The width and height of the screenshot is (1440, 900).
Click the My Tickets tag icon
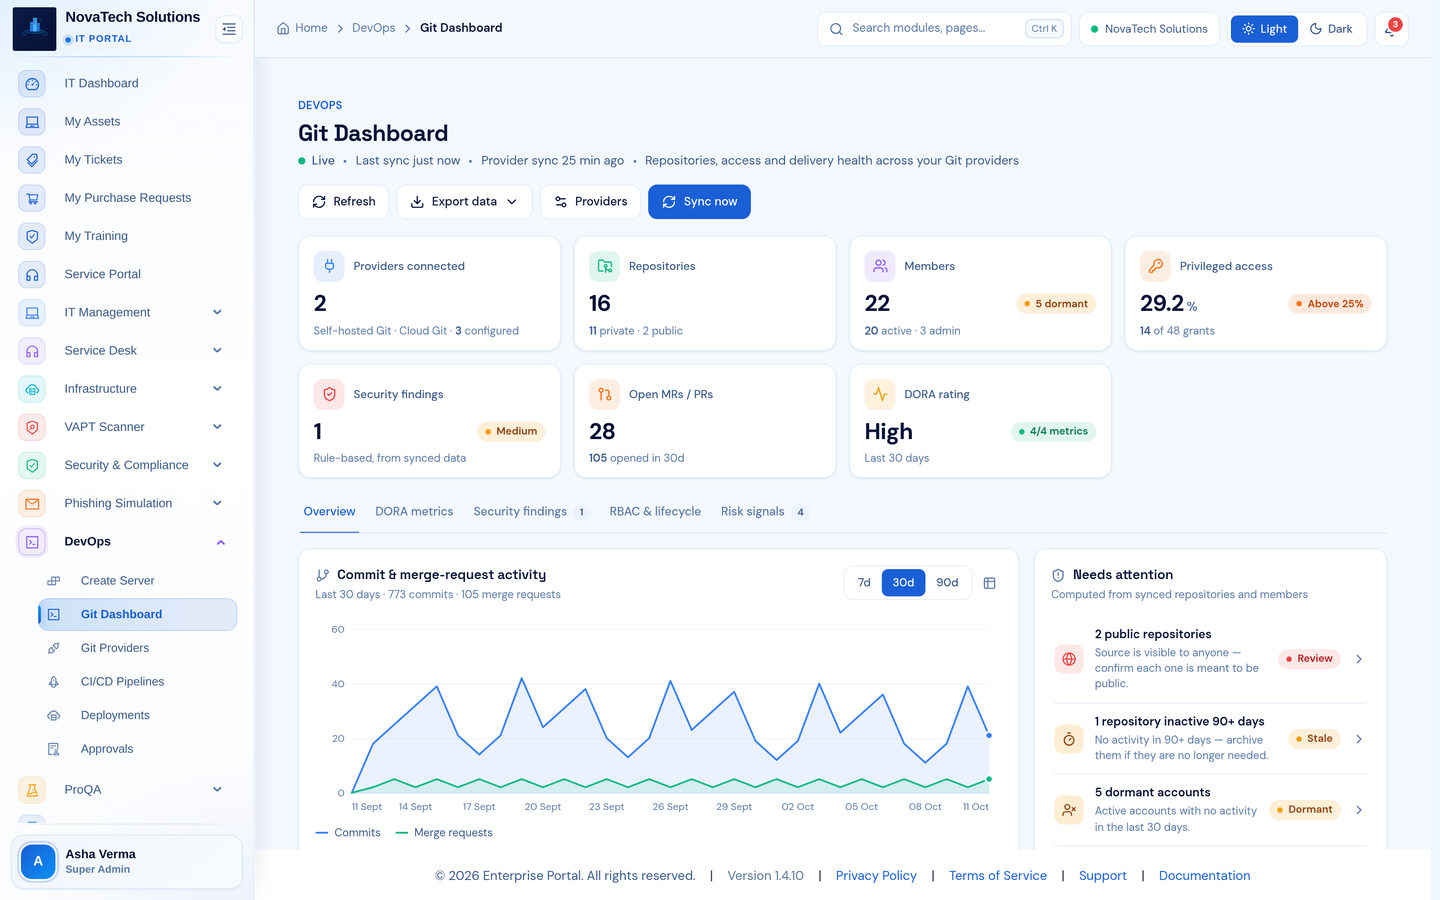(x=32, y=160)
